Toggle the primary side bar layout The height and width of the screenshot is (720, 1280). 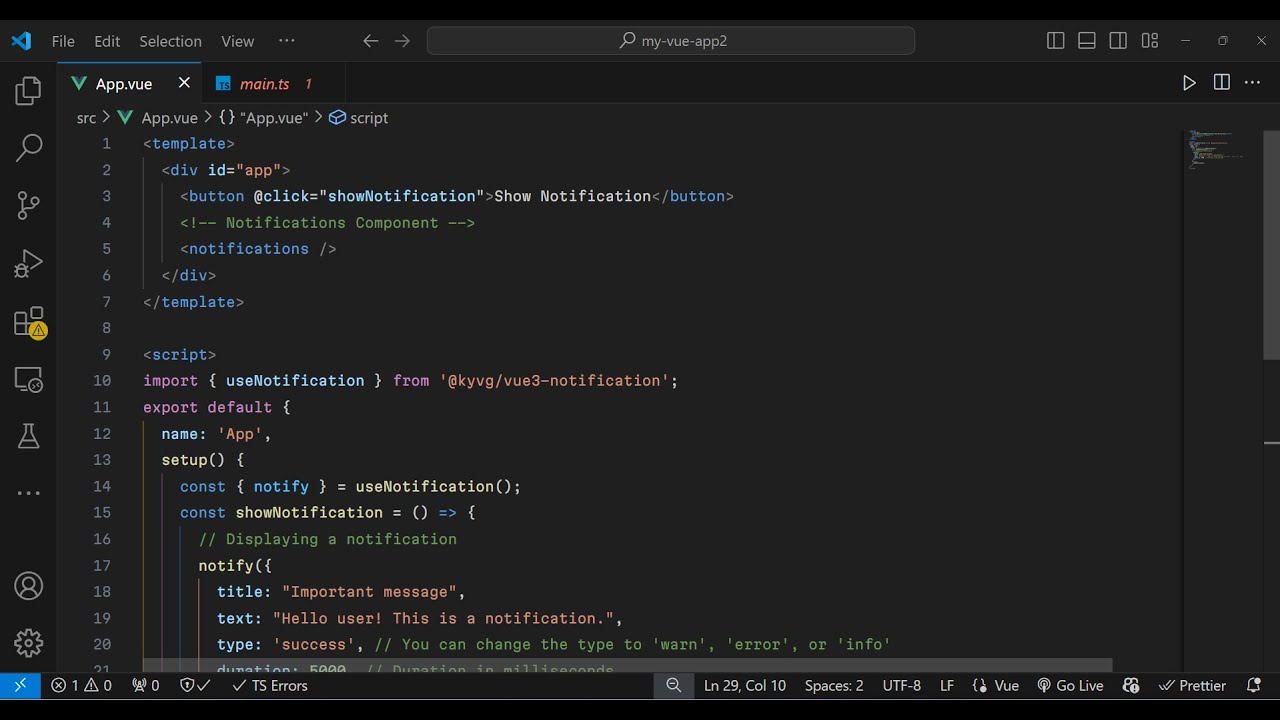[1055, 41]
